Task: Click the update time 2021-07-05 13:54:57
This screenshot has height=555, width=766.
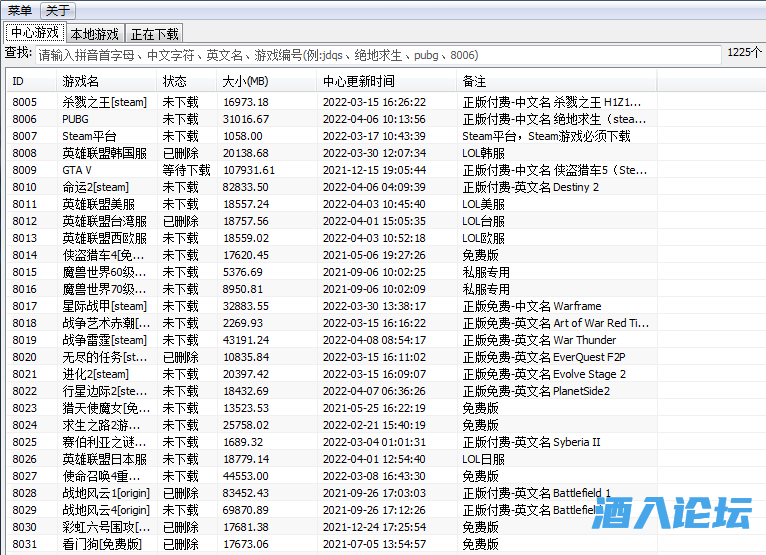Action: pos(374,544)
